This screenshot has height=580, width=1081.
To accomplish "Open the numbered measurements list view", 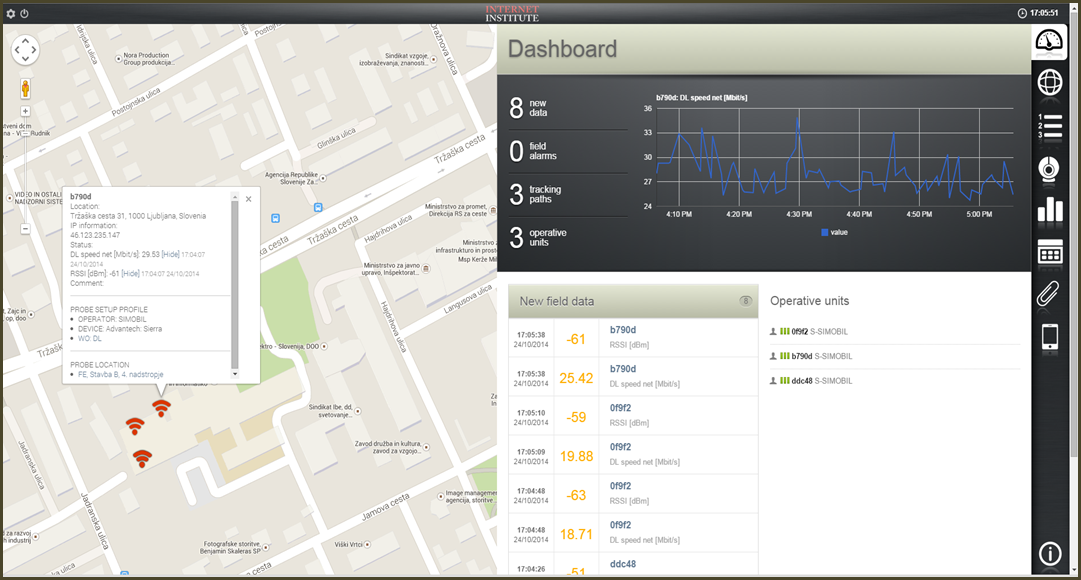I will coord(1048,127).
